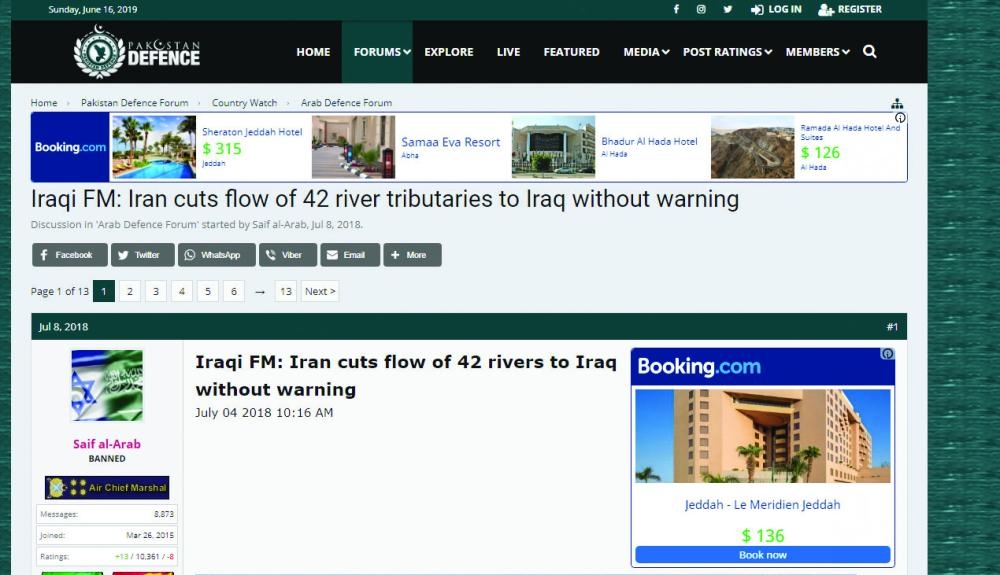
Task: Click the ad info icon on banner
Action: click(900, 118)
